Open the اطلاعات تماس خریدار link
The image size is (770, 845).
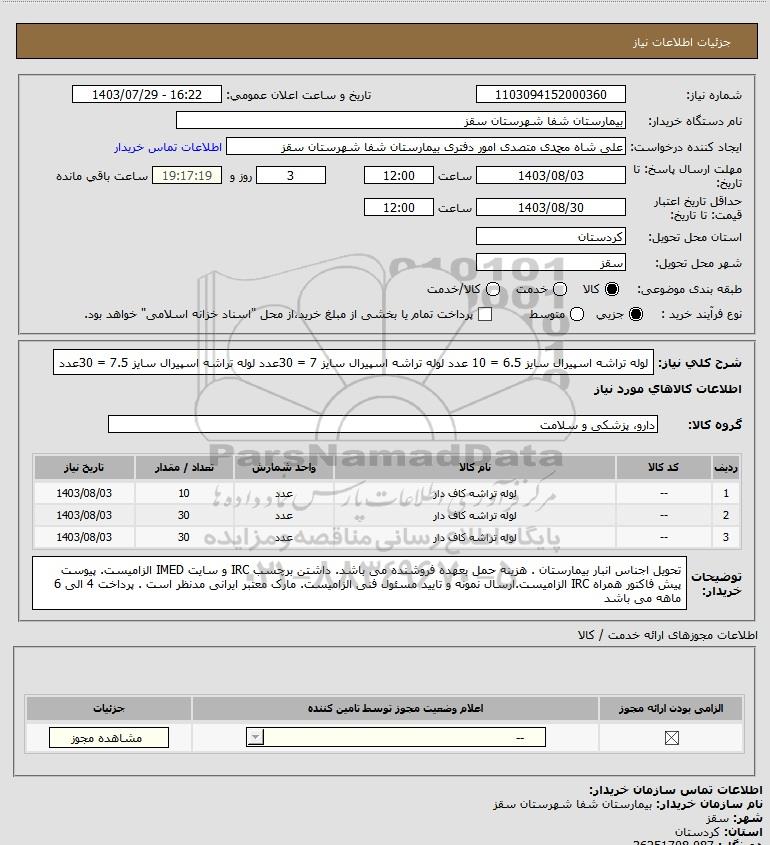tap(168, 147)
